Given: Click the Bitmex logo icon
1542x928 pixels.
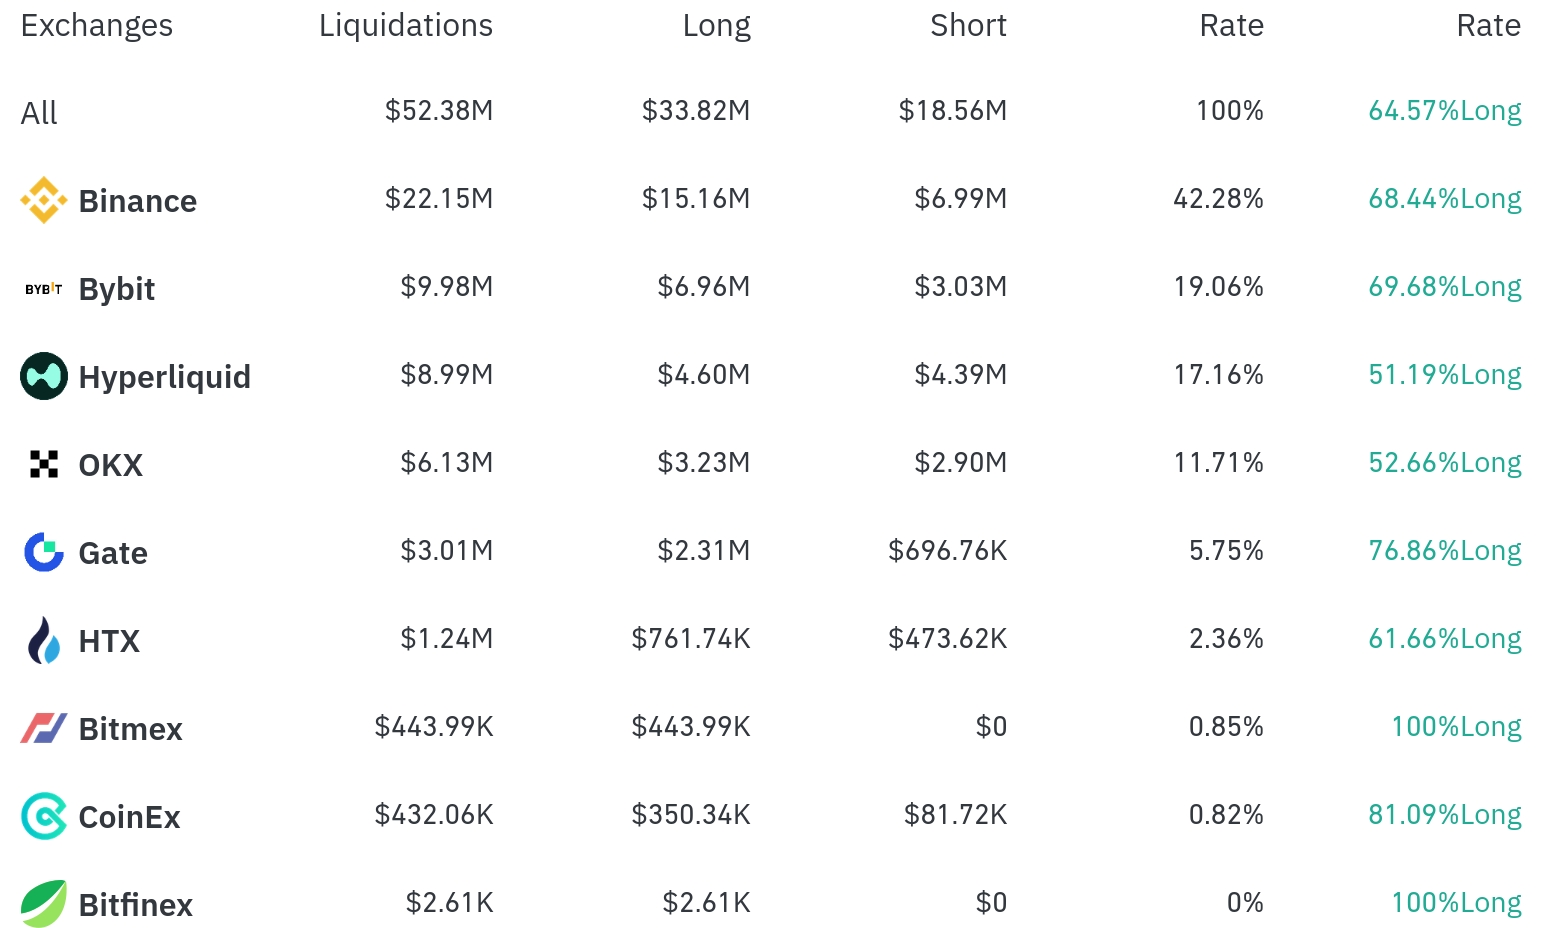Looking at the screenshot, I should [44, 728].
